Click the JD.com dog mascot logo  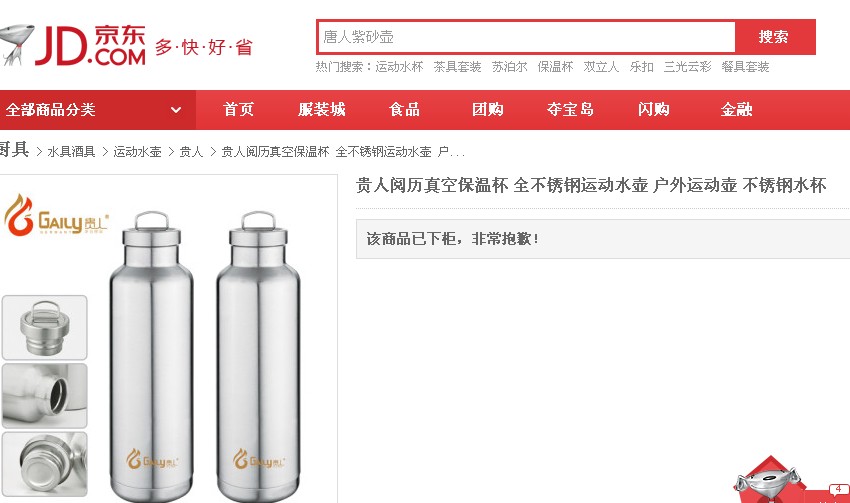pos(15,44)
